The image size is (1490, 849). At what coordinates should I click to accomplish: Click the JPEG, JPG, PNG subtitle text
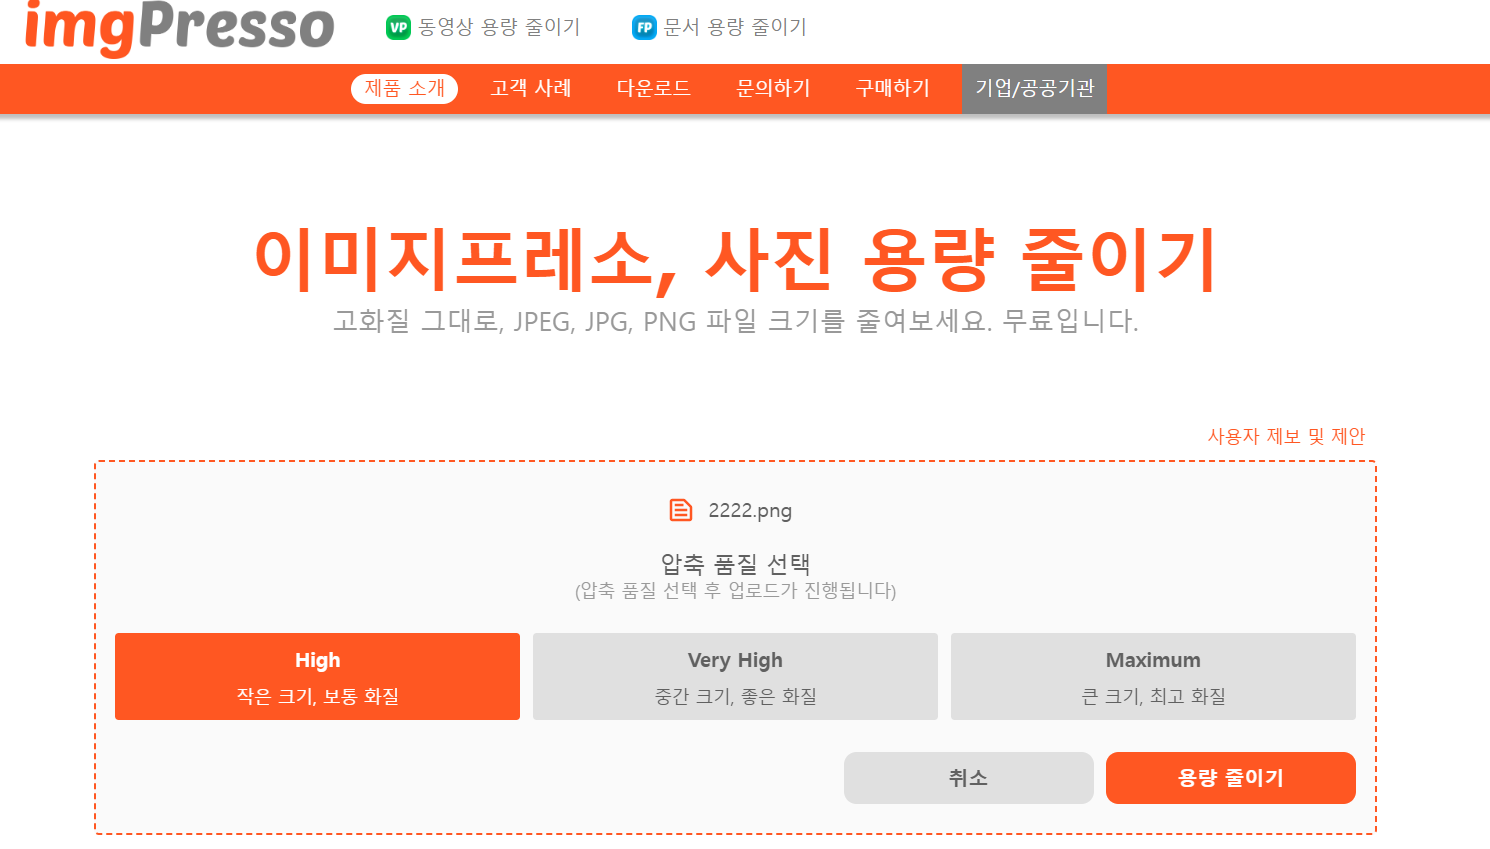(x=735, y=321)
